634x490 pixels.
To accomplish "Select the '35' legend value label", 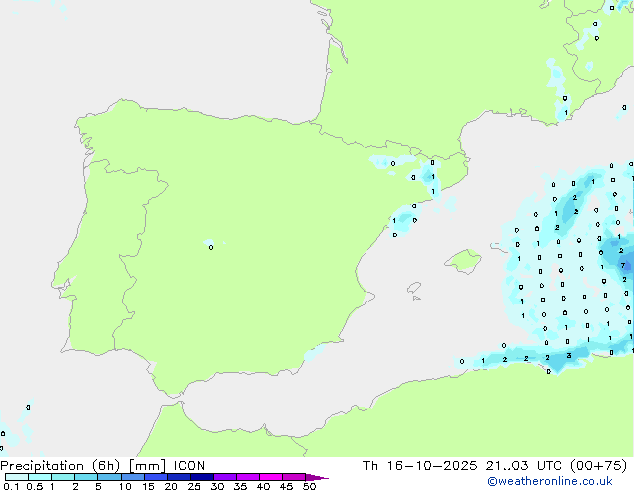I will point(240,486).
